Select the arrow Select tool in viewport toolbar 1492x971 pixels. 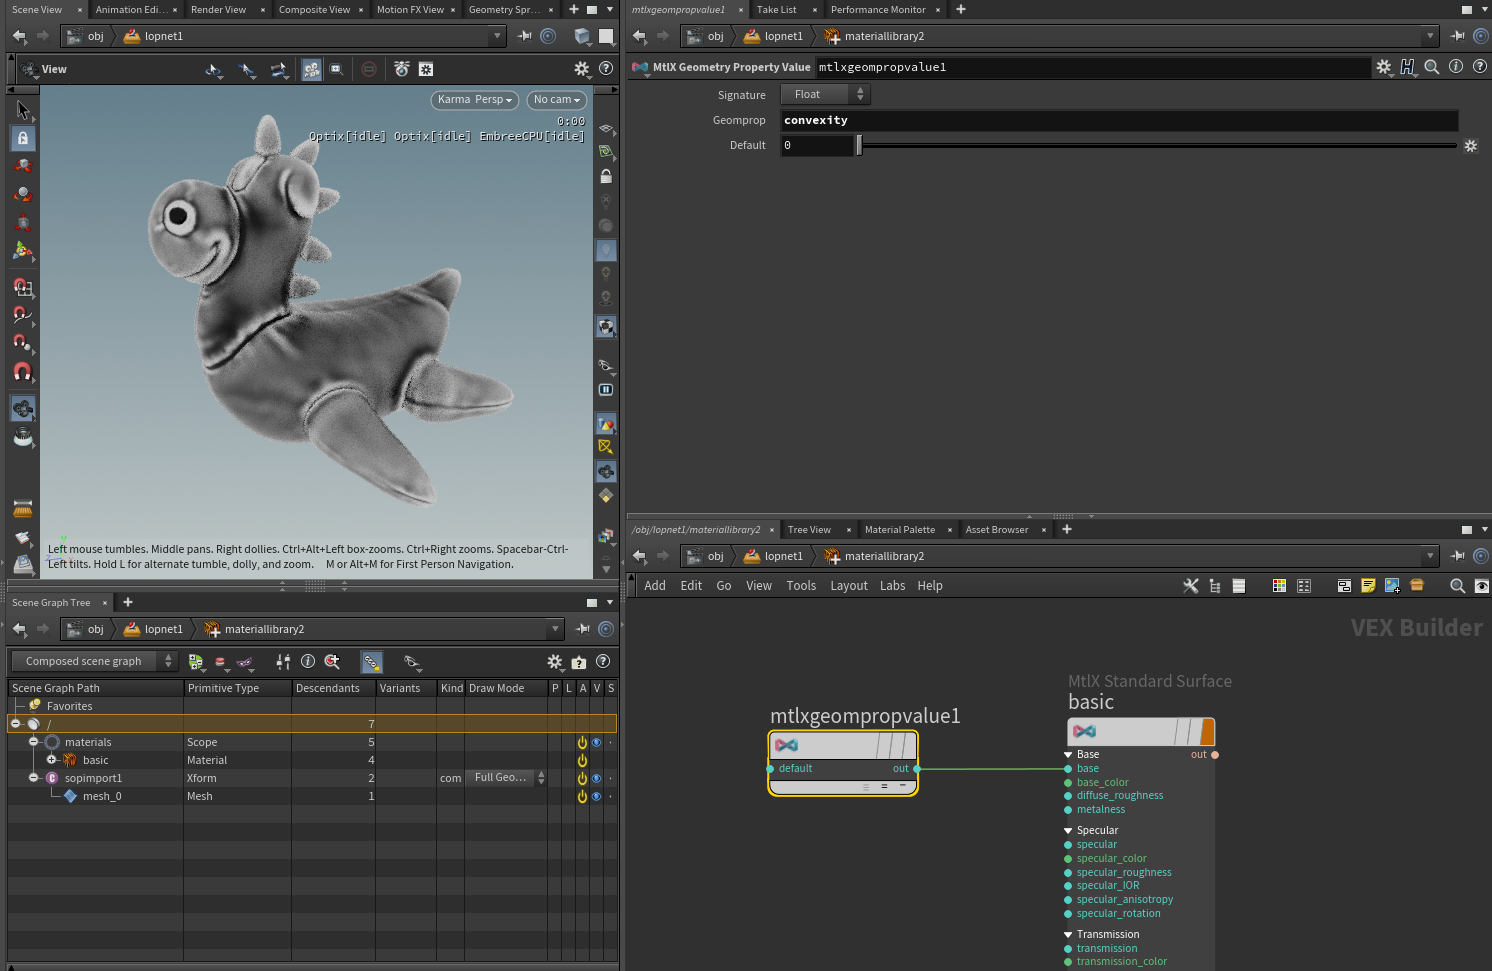[23, 110]
